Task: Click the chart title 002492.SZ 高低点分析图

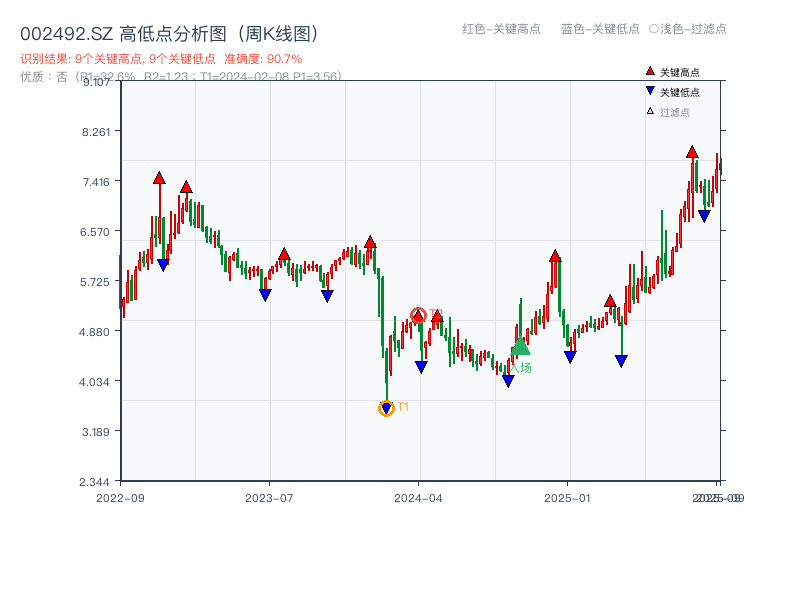Action: pyautogui.click(x=169, y=34)
